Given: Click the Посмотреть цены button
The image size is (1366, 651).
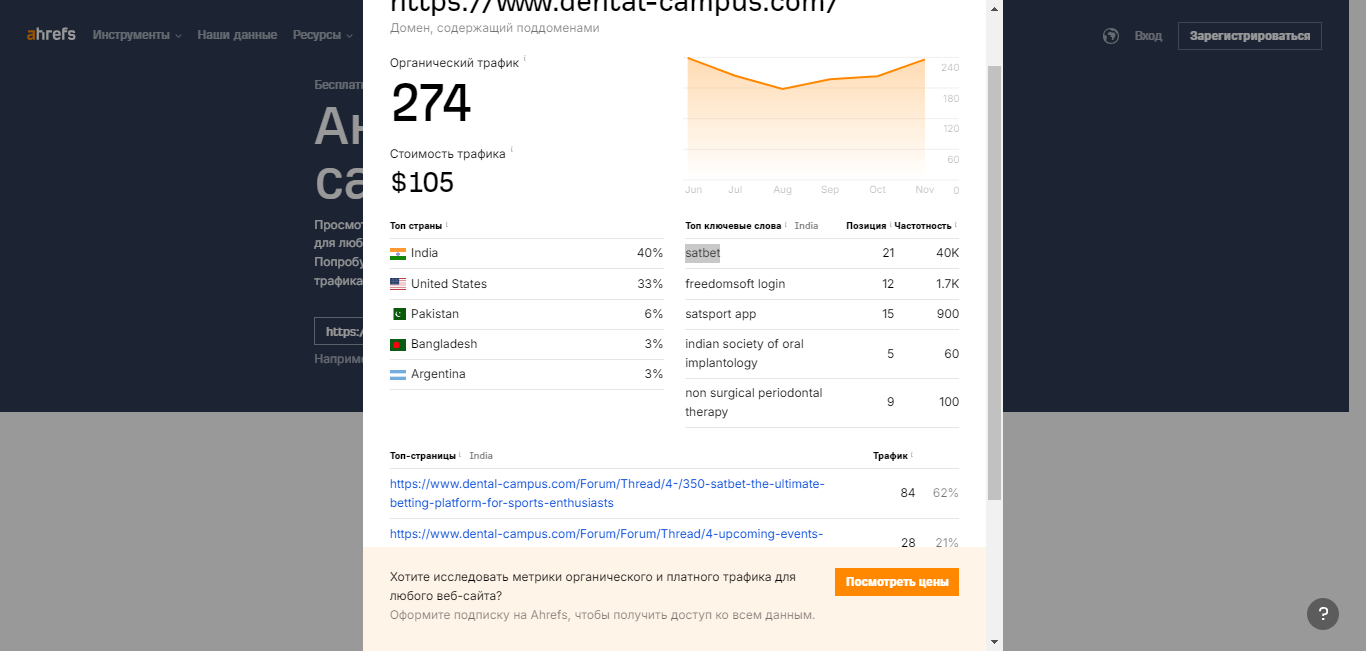Looking at the screenshot, I should 897,582.
